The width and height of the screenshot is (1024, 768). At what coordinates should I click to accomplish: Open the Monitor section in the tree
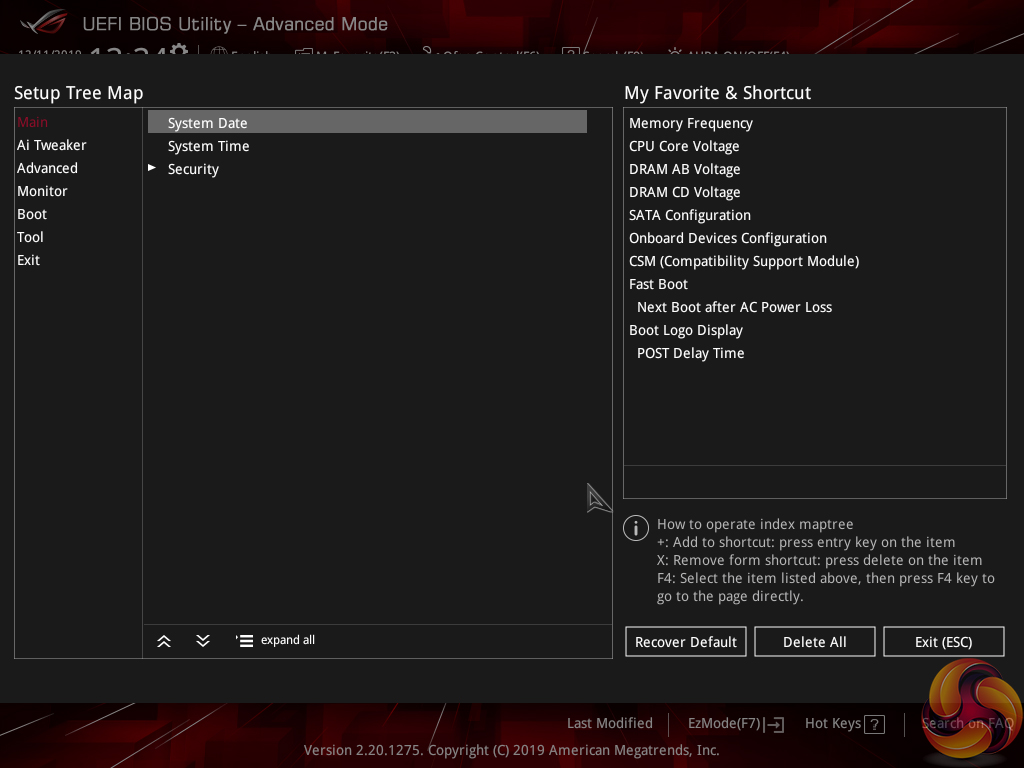pos(42,191)
